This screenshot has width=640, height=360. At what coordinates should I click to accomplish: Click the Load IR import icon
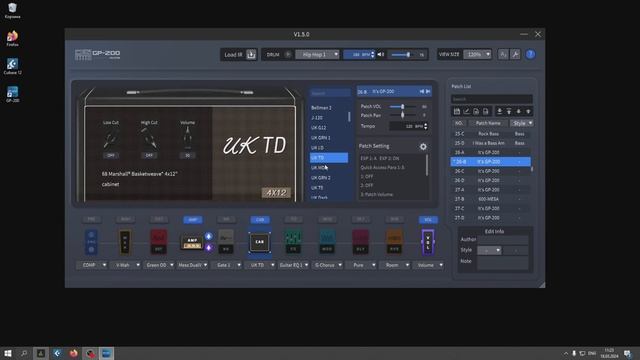coord(251,54)
